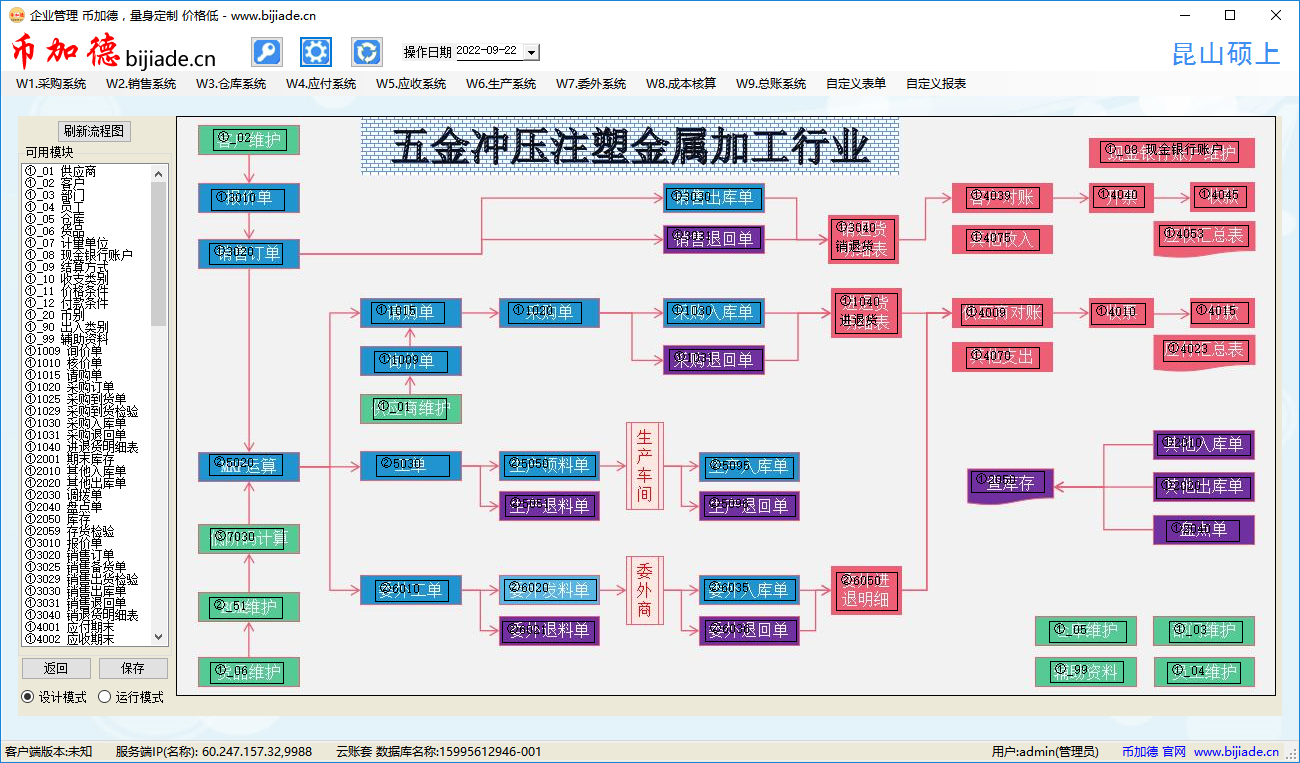Click 采购入库单 flowchart node
This screenshot has width=1300, height=763.
(x=714, y=312)
